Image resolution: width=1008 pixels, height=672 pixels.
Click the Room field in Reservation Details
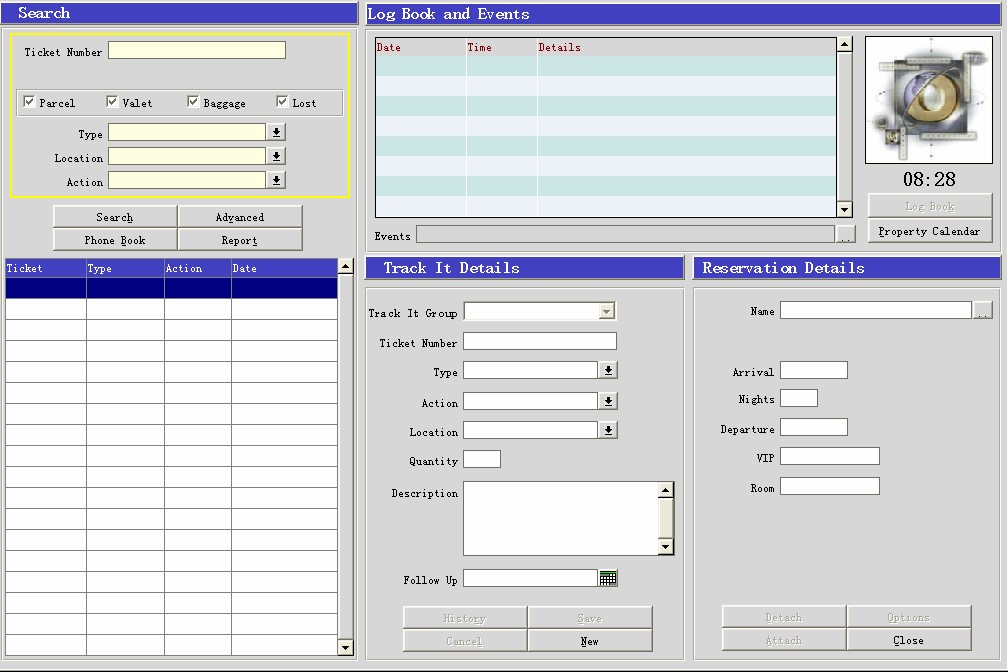[830, 486]
